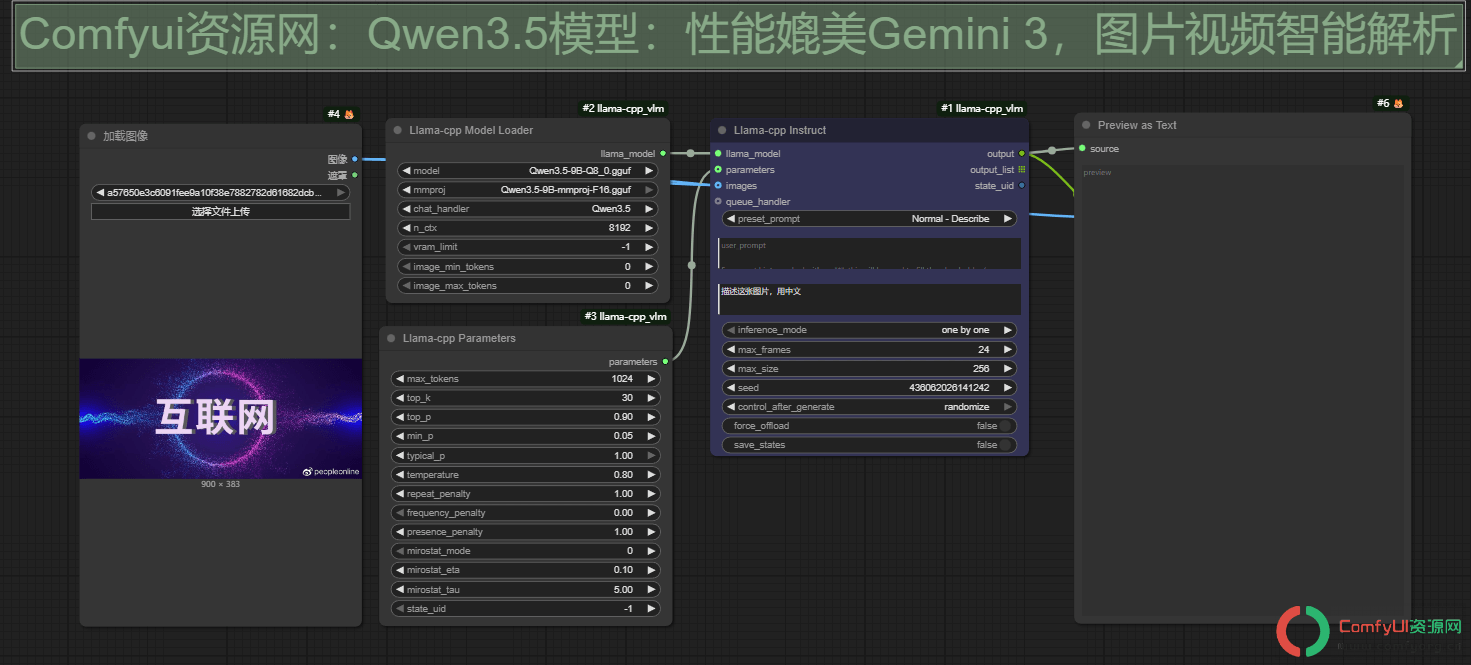Open the model dropdown showing Qwen3.5-9B-Q8_0.gguf

[x=527, y=171]
